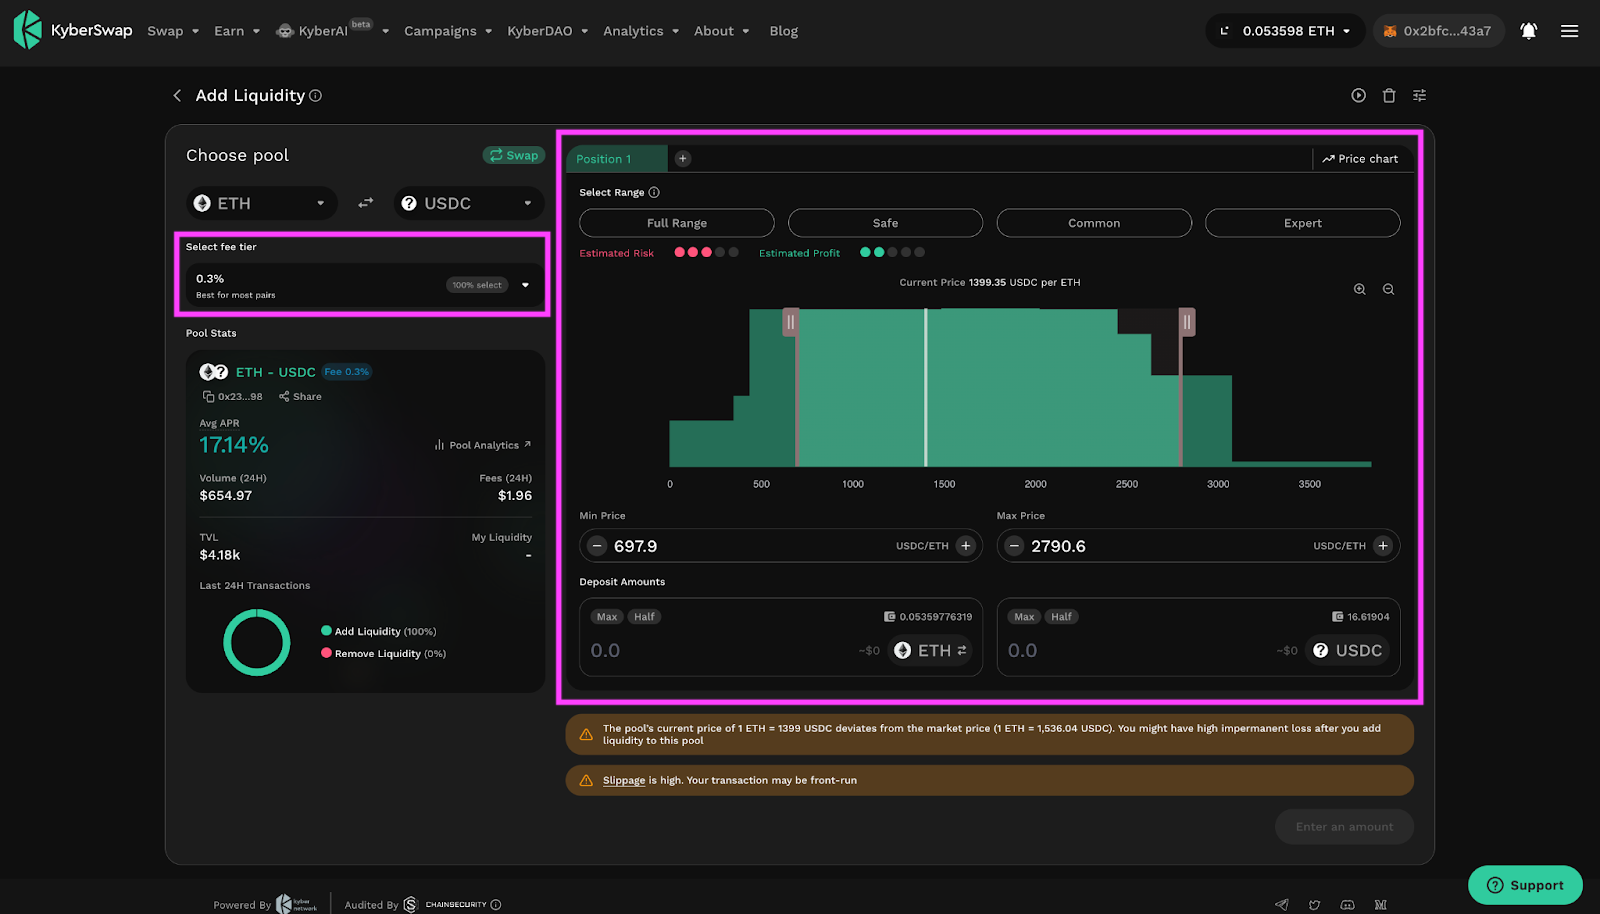Open the About menu
Image resolution: width=1600 pixels, height=914 pixels.
click(x=722, y=31)
